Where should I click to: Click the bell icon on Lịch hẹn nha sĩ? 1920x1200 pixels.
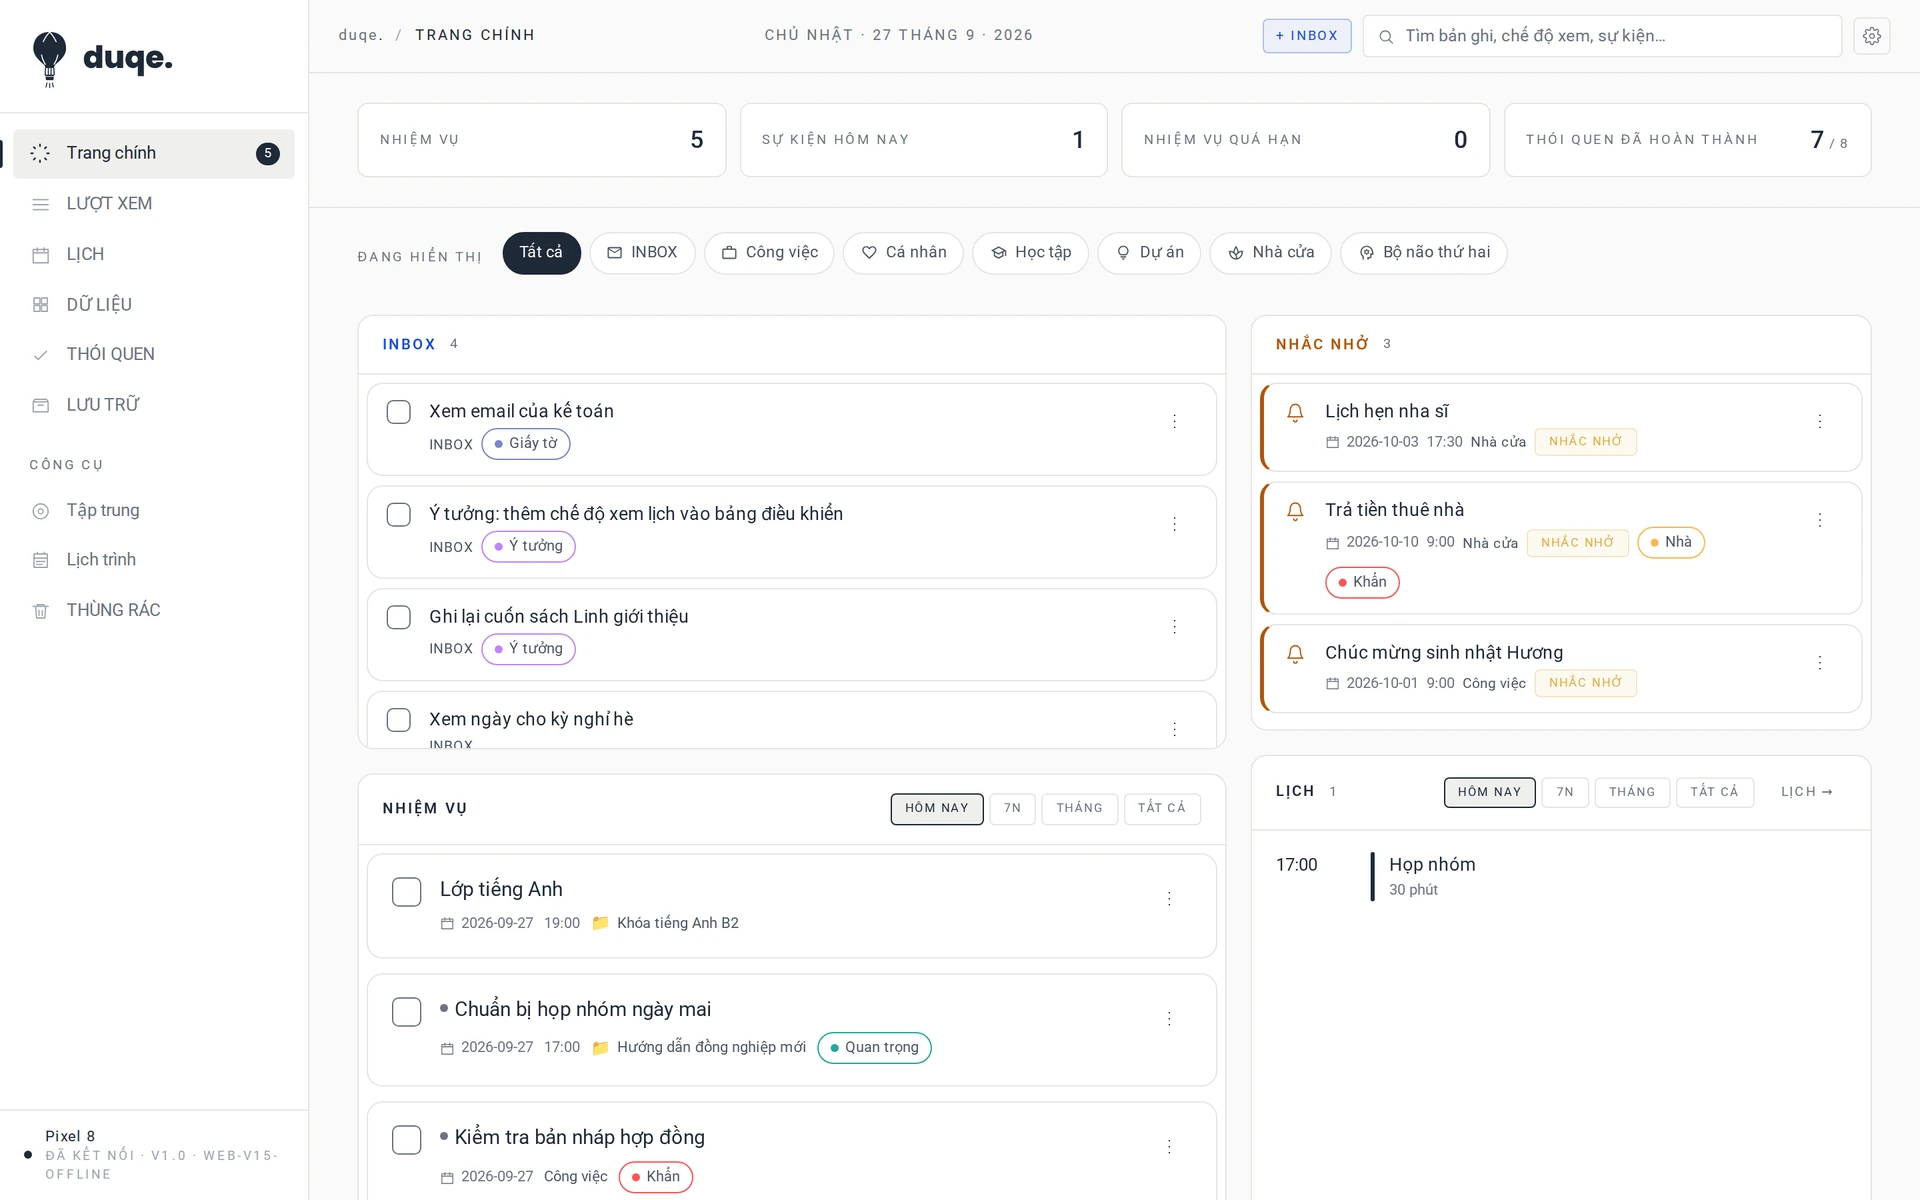pyautogui.click(x=1295, y=412)
